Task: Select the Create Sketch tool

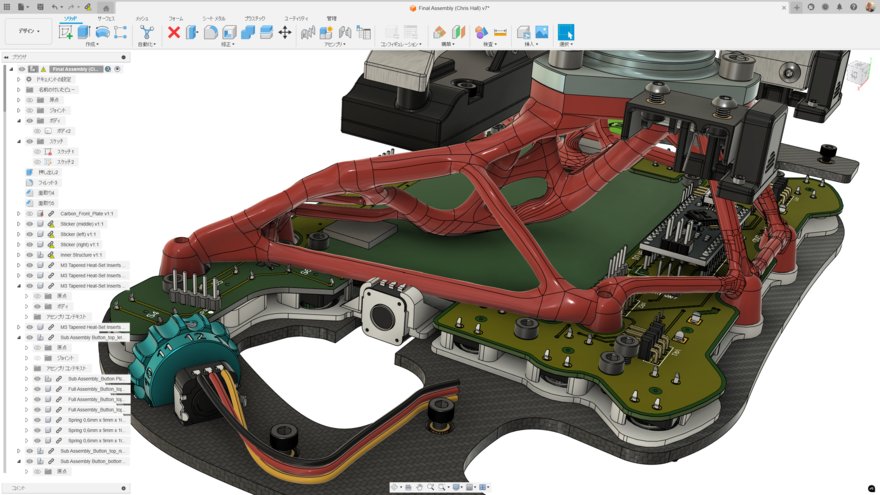Action: click(66, 32)
